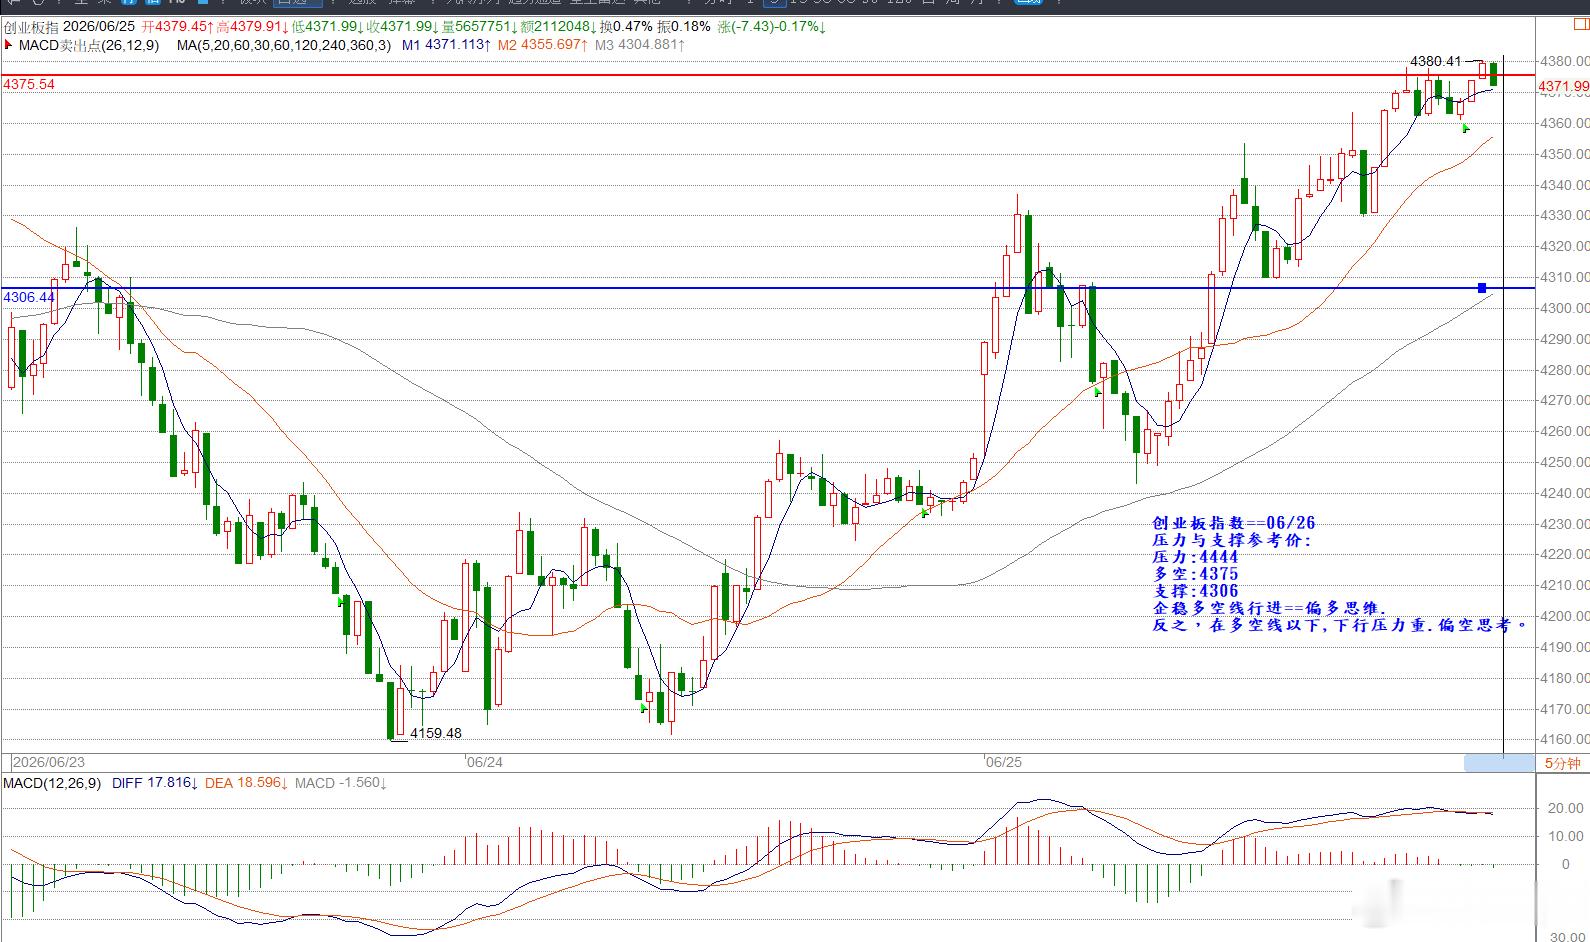This screenshot has height=942, width=1590.
Task: Select the blue square handle on the 4306.44 line
Action: tap(1482, 288)
